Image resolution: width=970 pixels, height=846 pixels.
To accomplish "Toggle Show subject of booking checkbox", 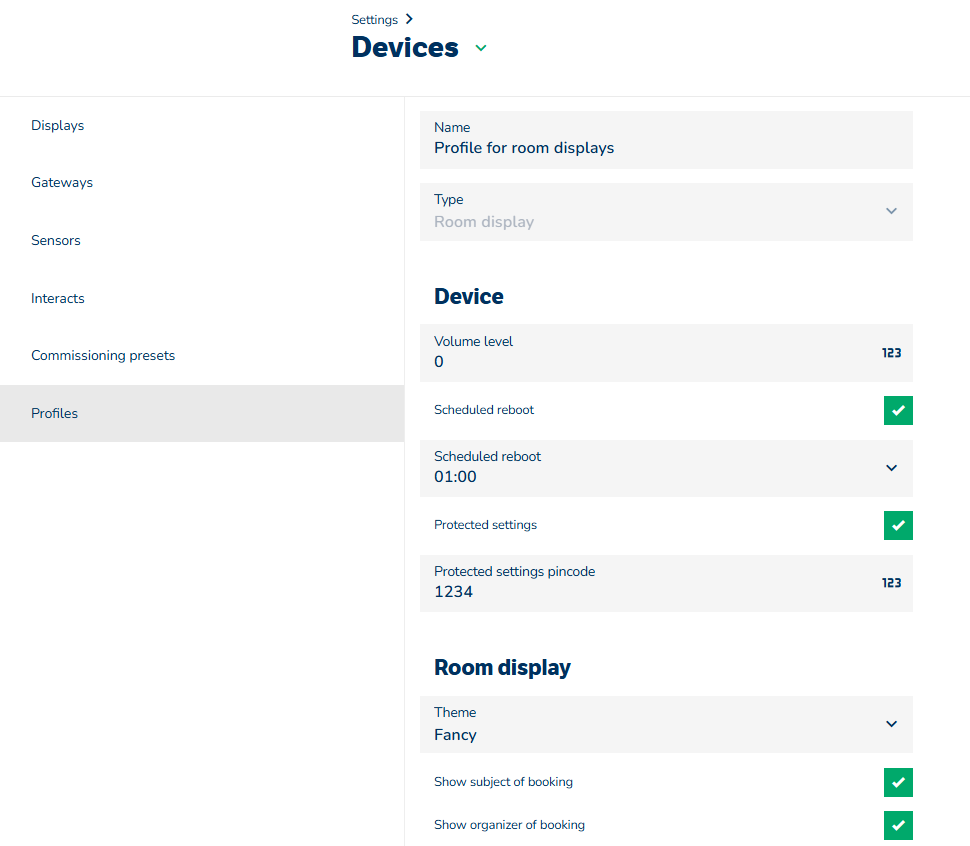I will coord(898,782).
